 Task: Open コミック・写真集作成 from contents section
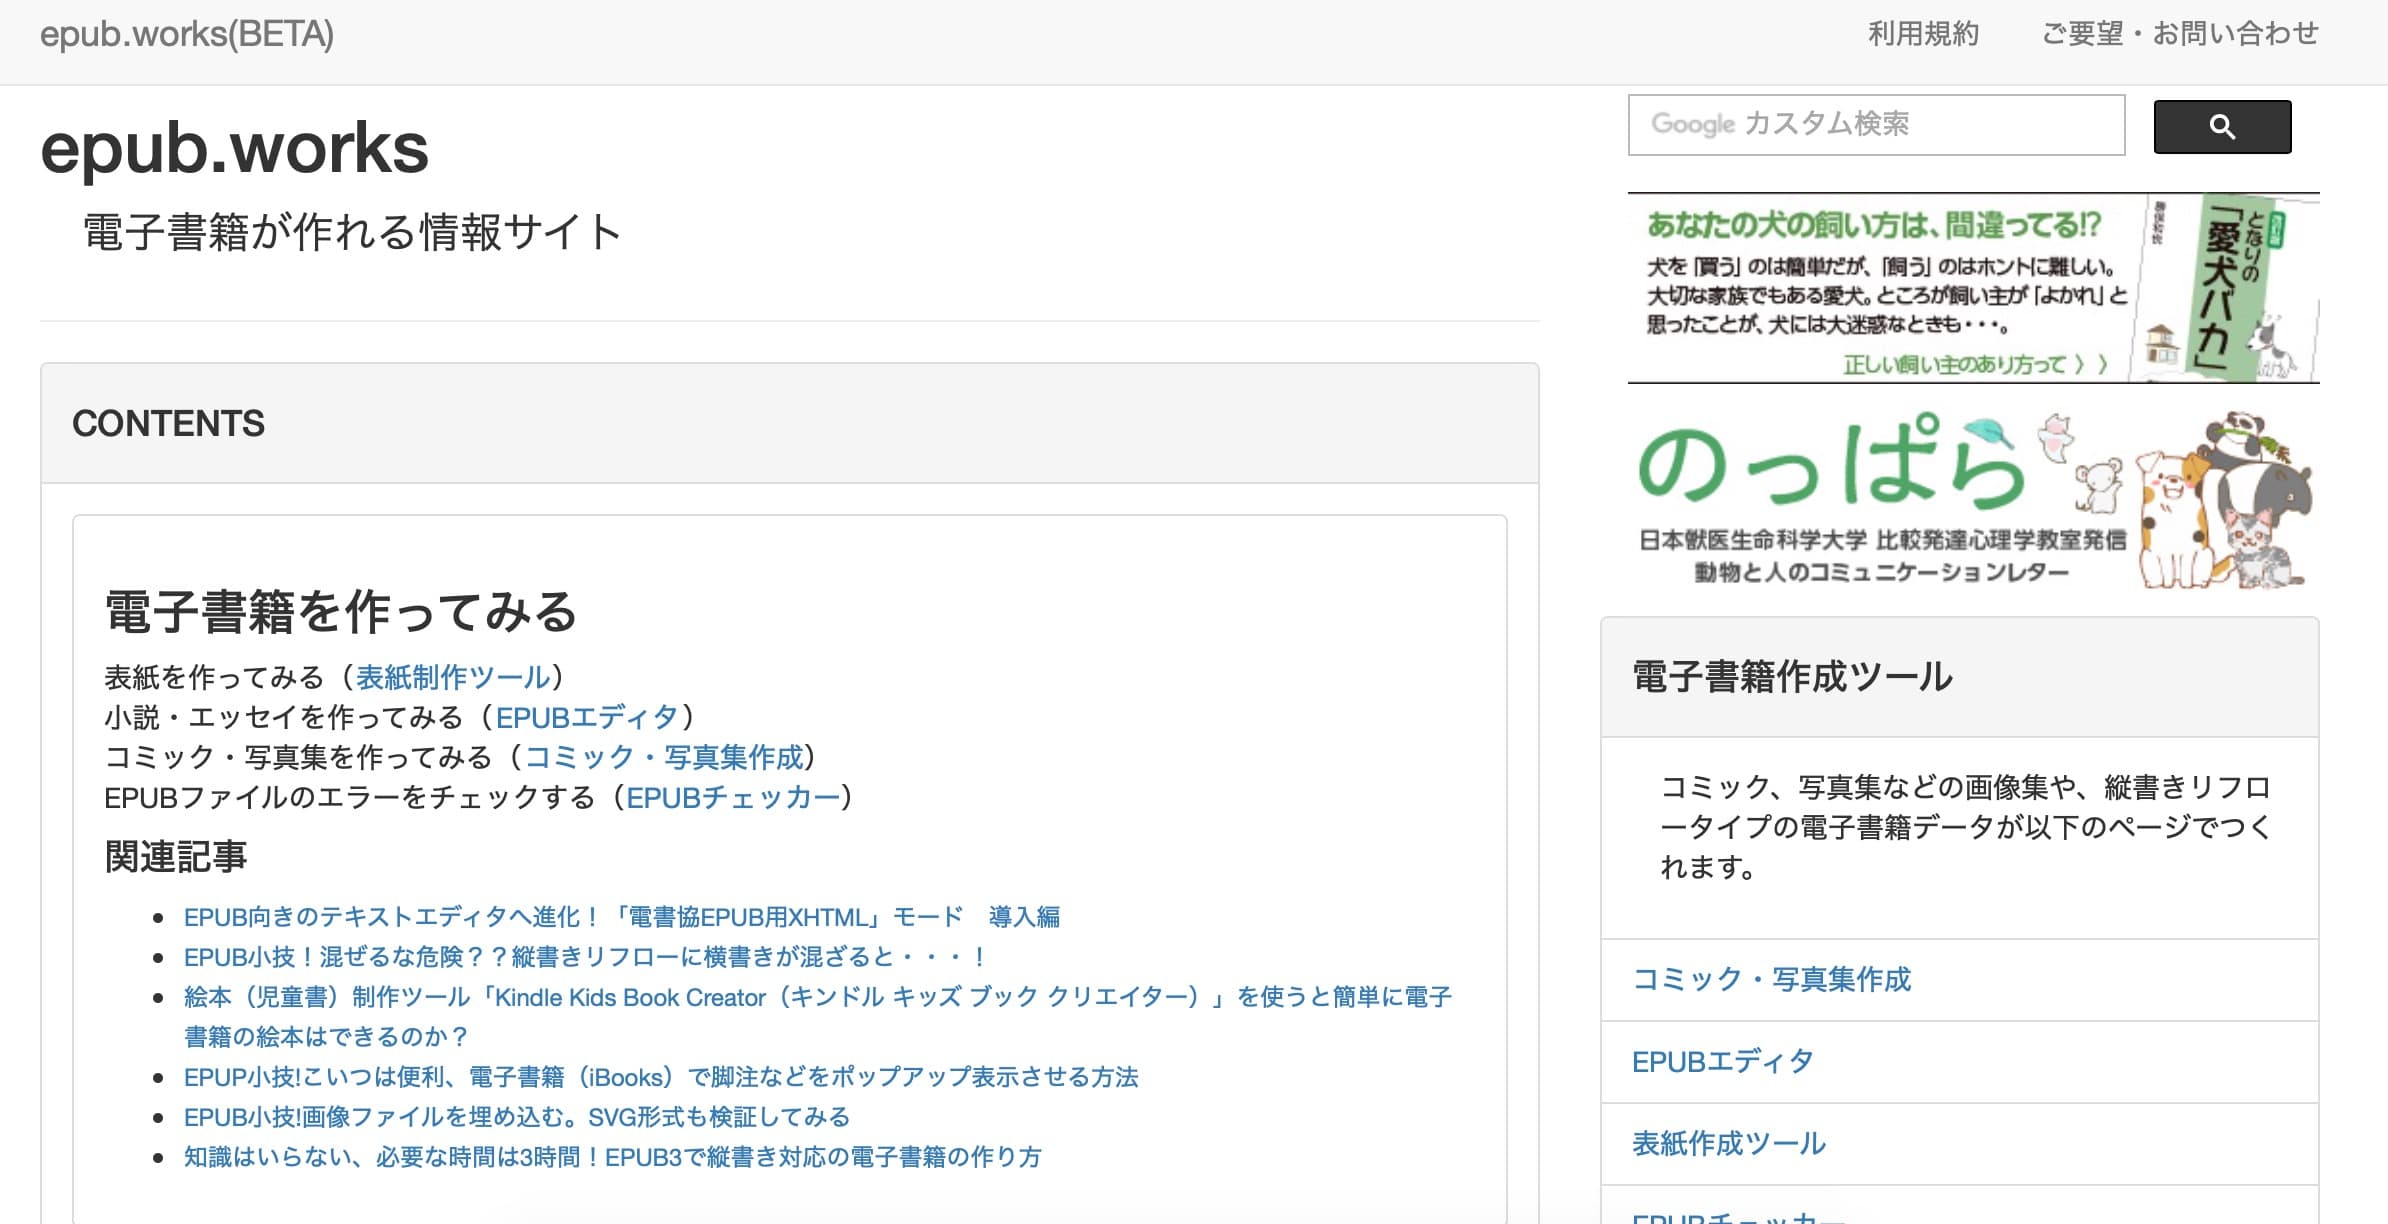click(666, 757)
